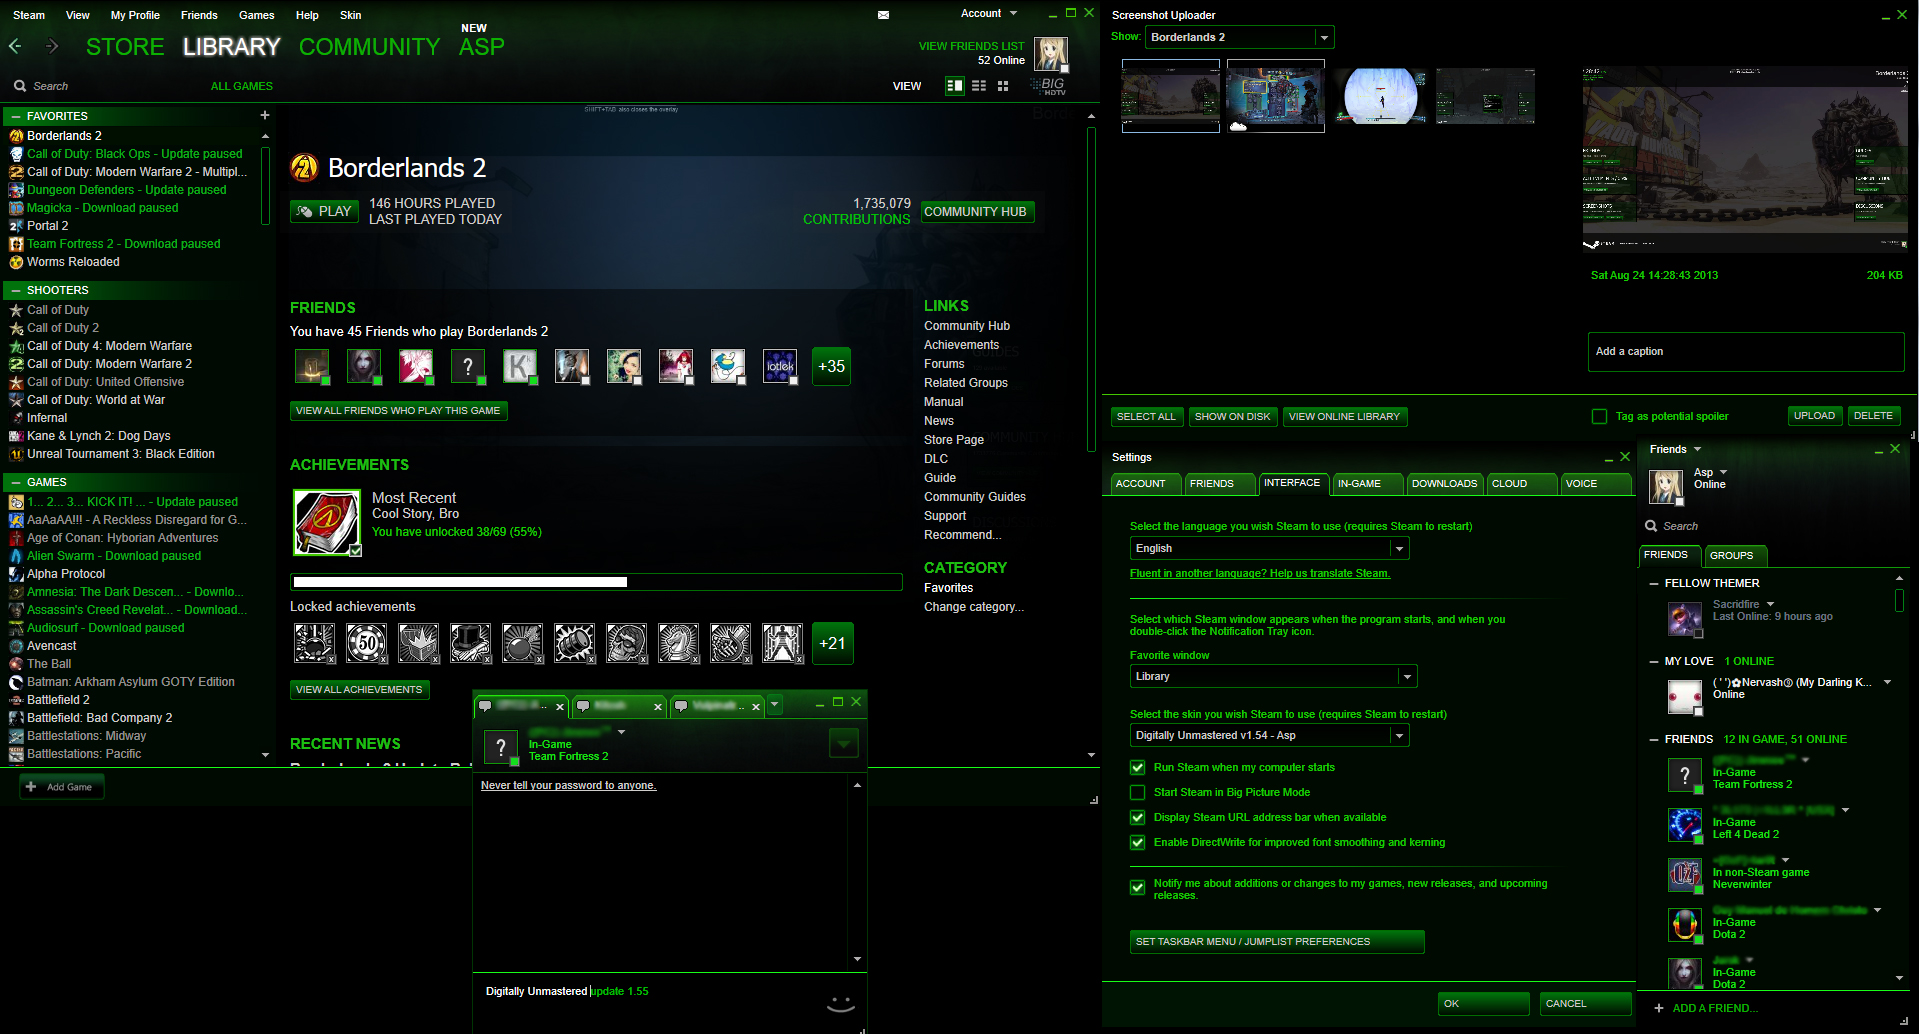Image resolution: width=1919 pixels, height=1034 pixels.
Task: Open the GROUPS tab in Friends window
Action: [x=1734, y=556]
